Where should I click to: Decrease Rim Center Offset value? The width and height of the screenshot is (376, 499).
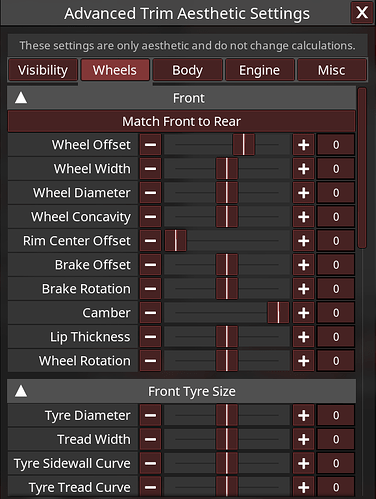click(x=150, y=241)
